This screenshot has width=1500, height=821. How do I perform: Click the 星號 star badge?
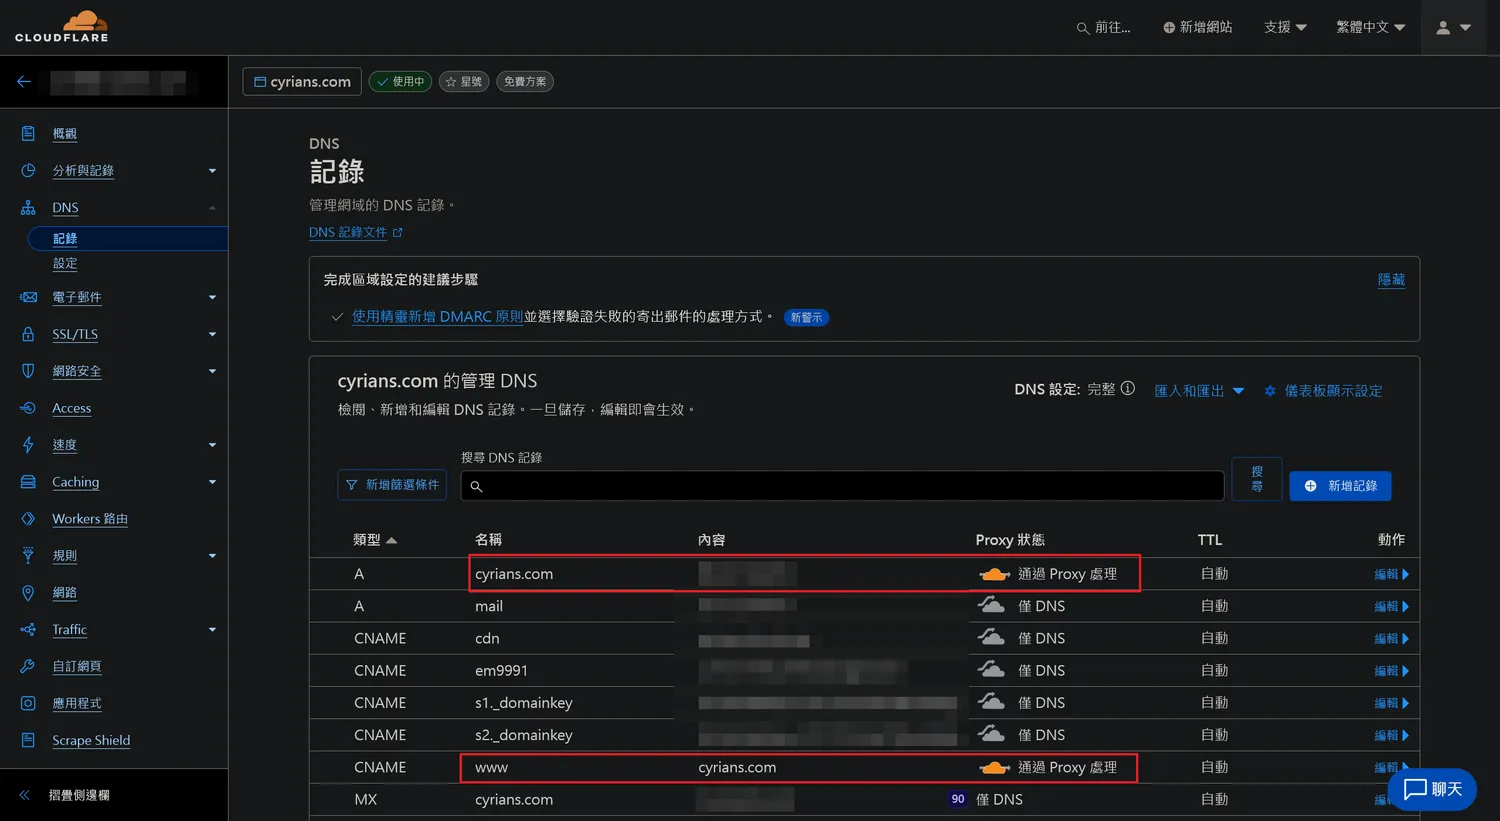tap(464, 82)
